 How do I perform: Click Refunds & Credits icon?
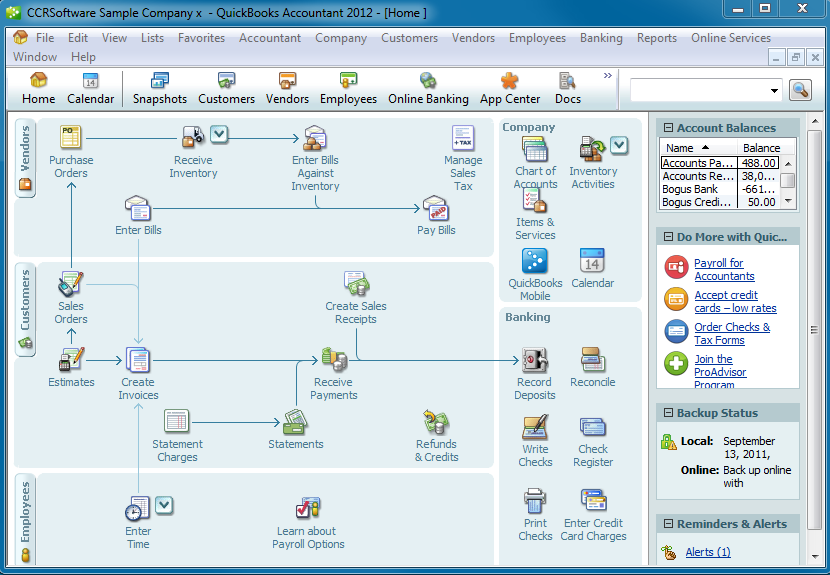[x=436, y=422]
